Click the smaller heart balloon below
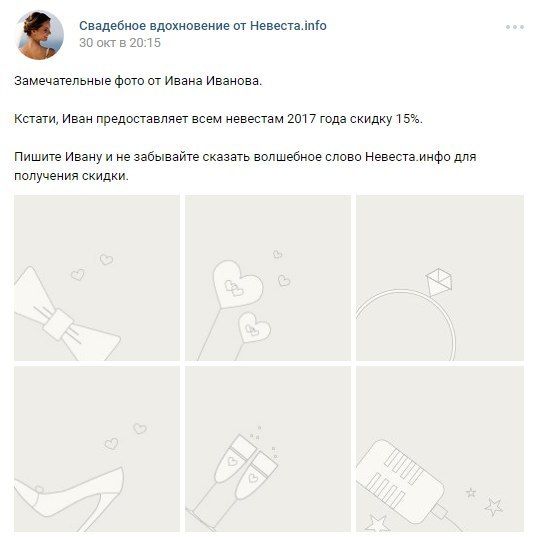 [254, 328]
